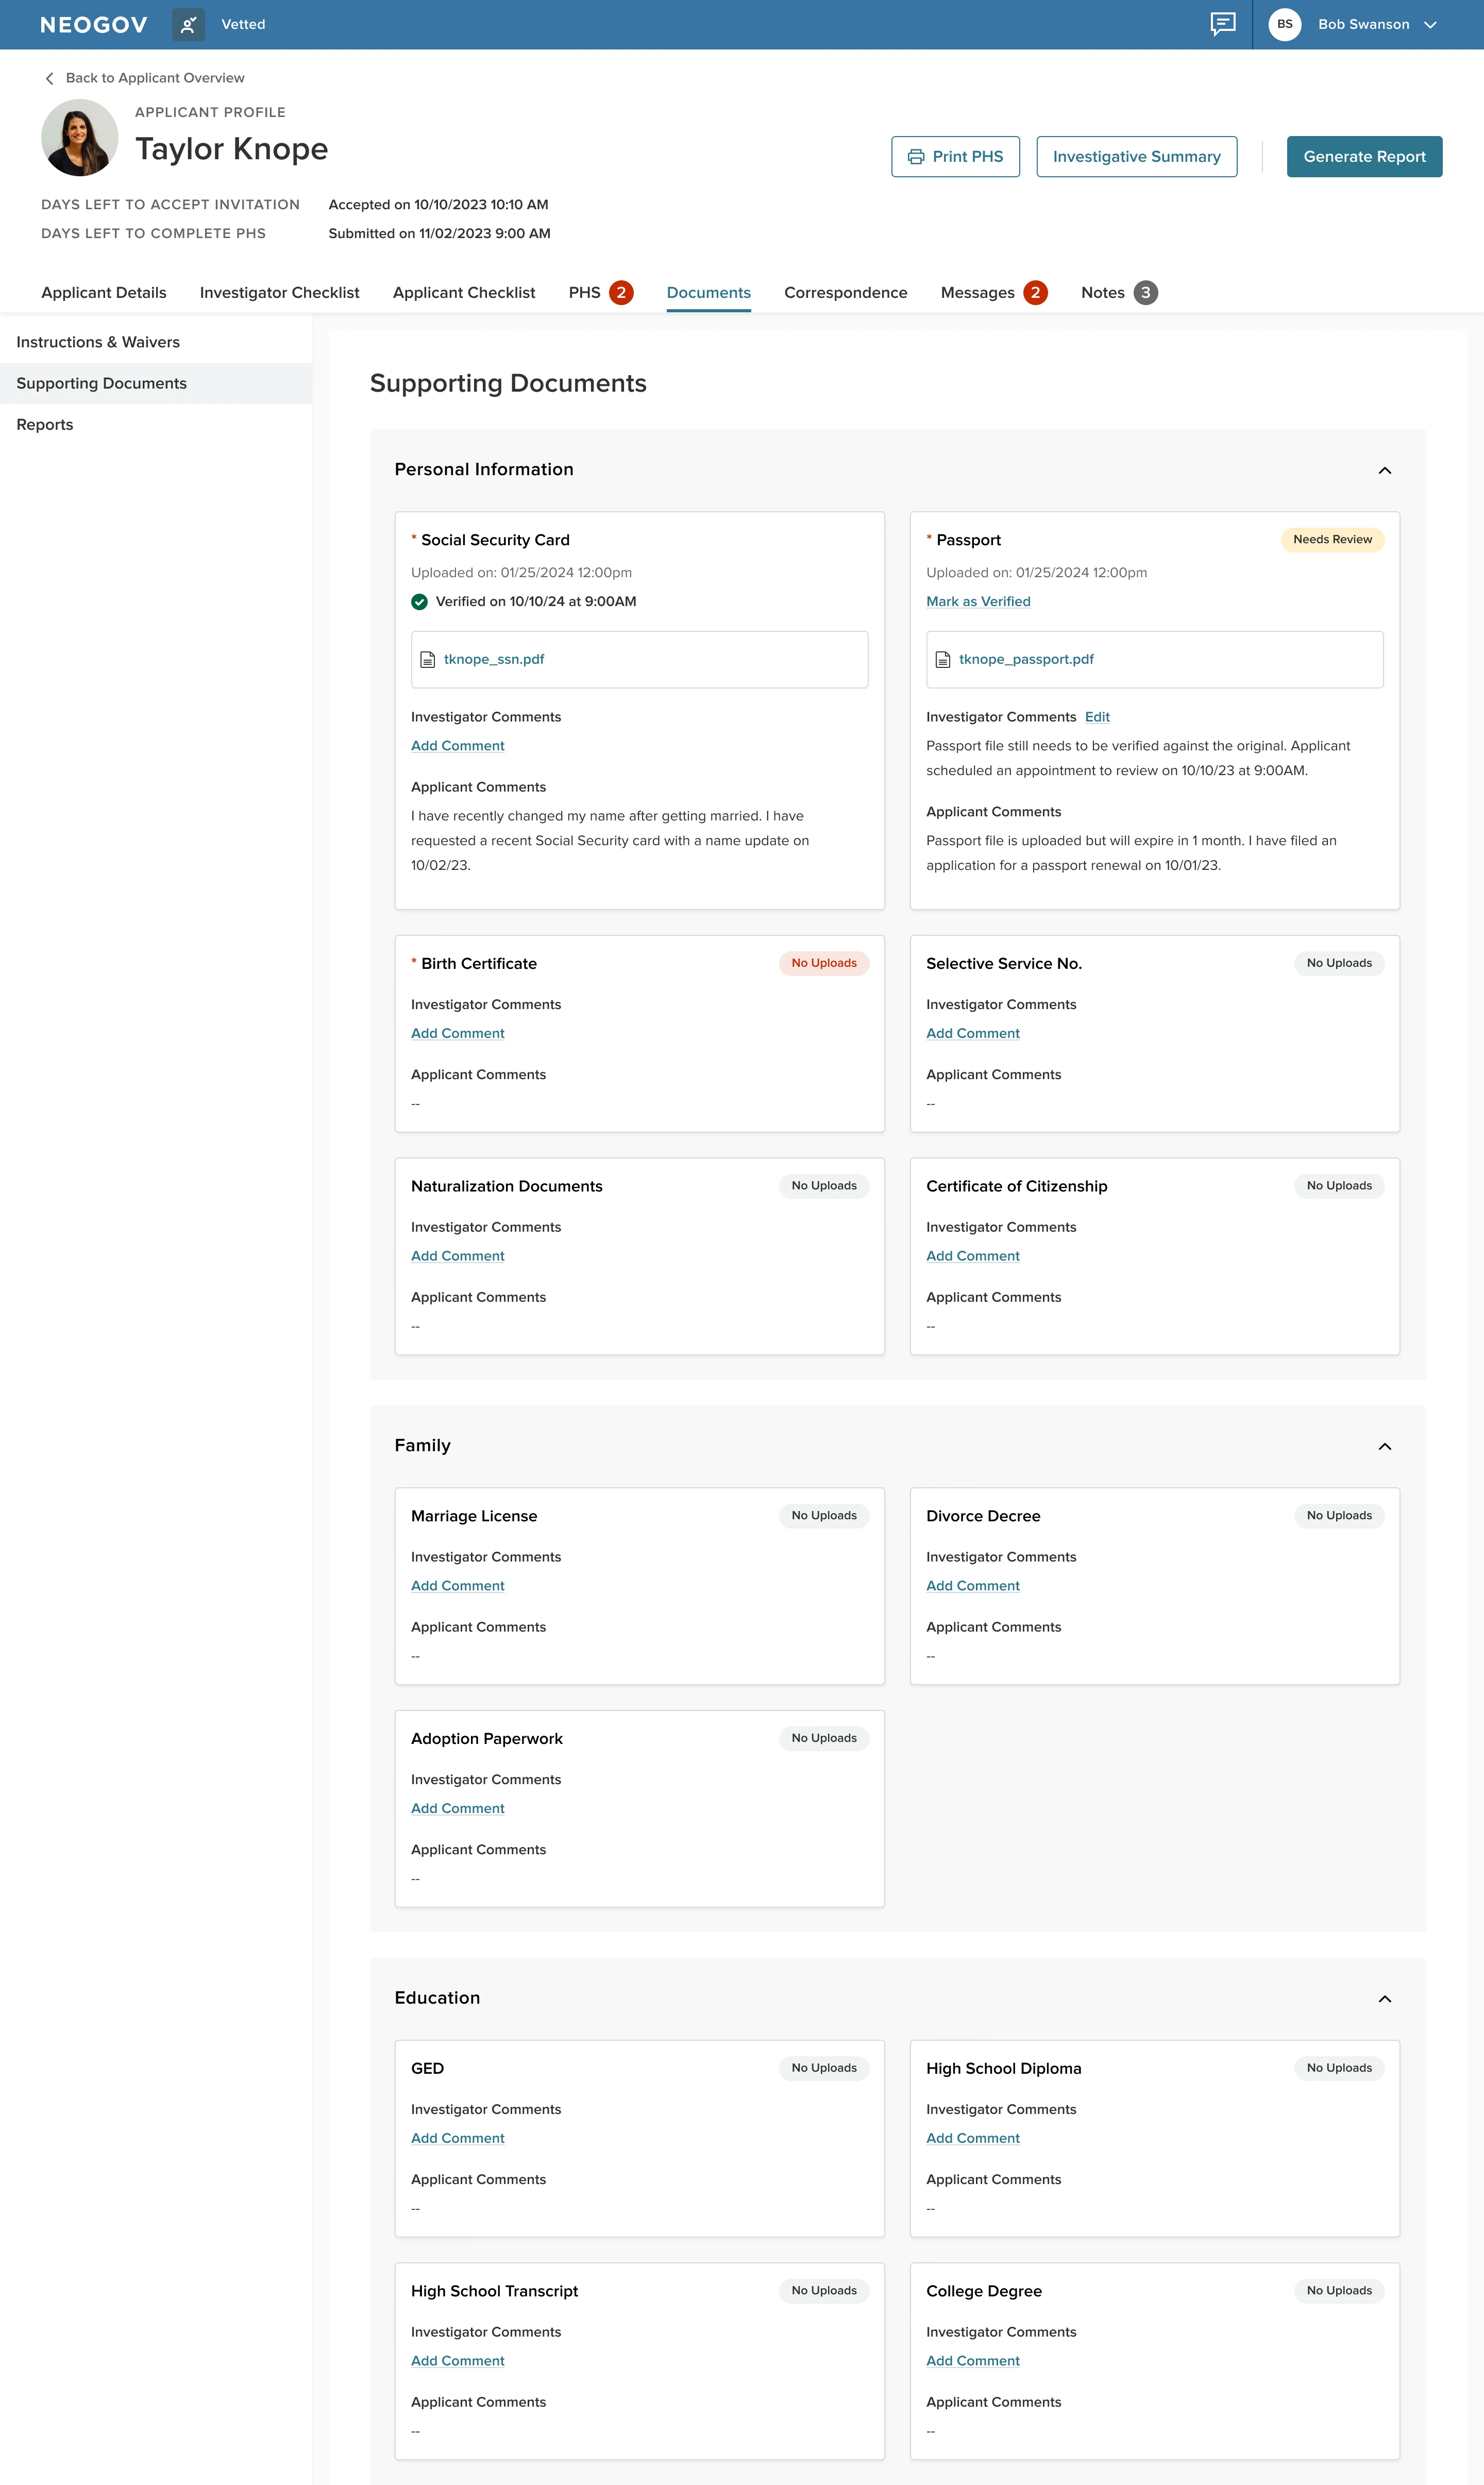Add comment on Social Security Card
This screenshot has height=2485, width=1484.
[458, 746]
